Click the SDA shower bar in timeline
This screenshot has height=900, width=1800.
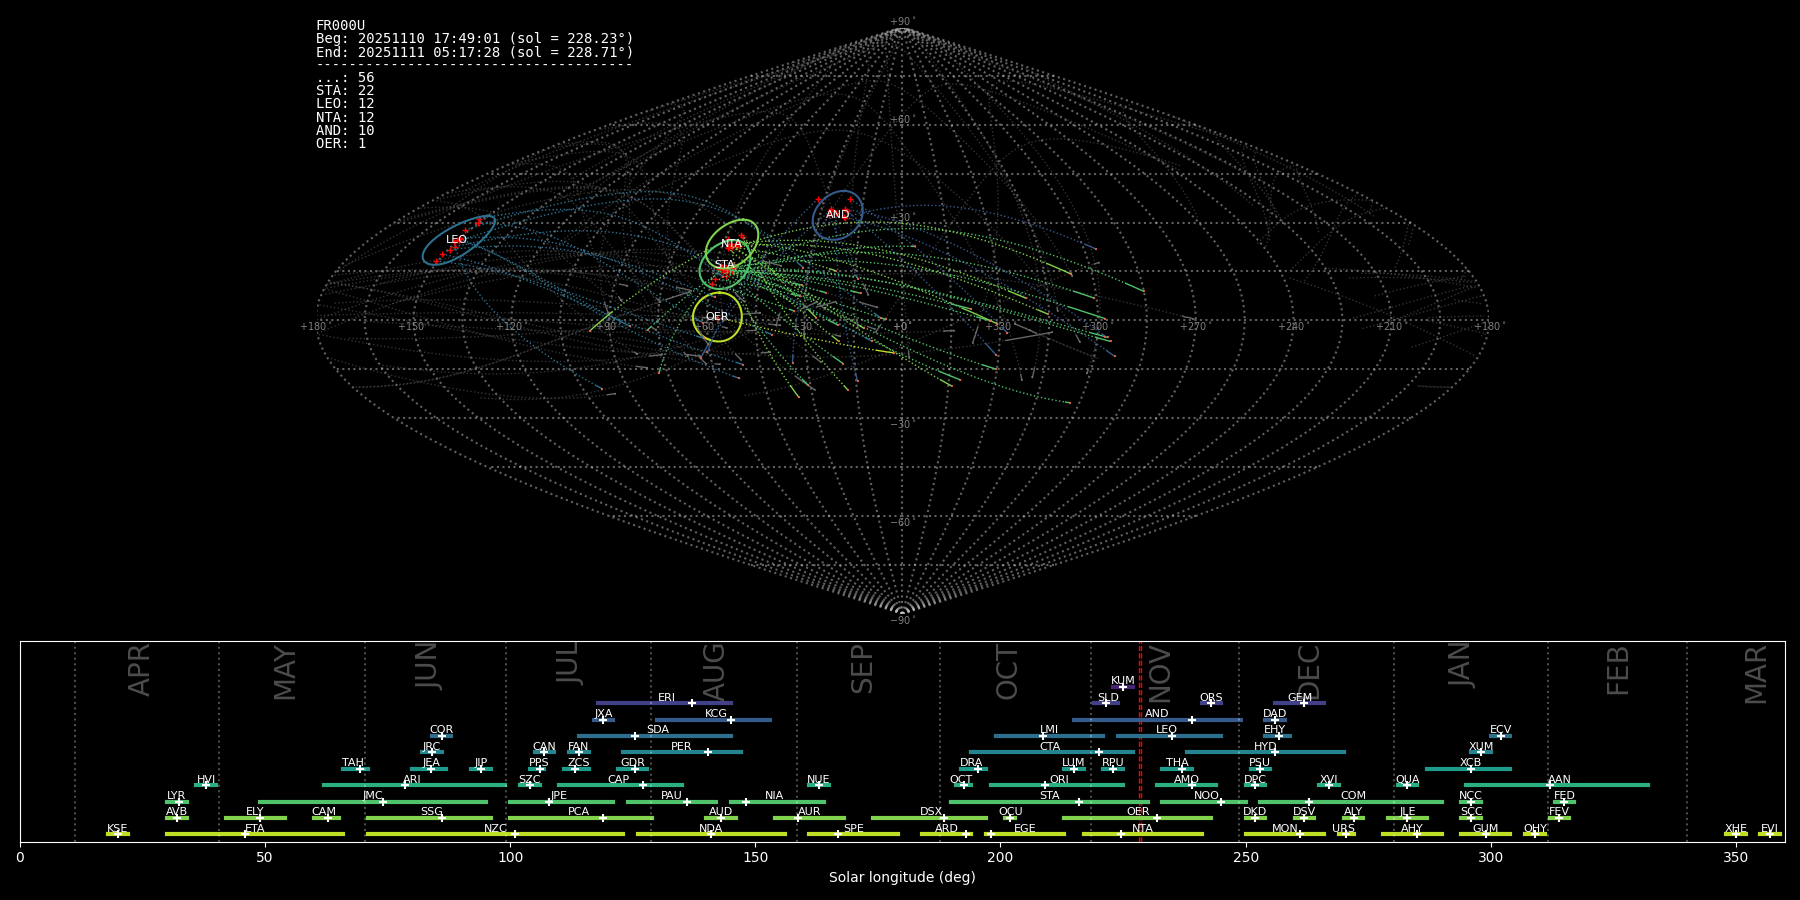coord(655,736)
